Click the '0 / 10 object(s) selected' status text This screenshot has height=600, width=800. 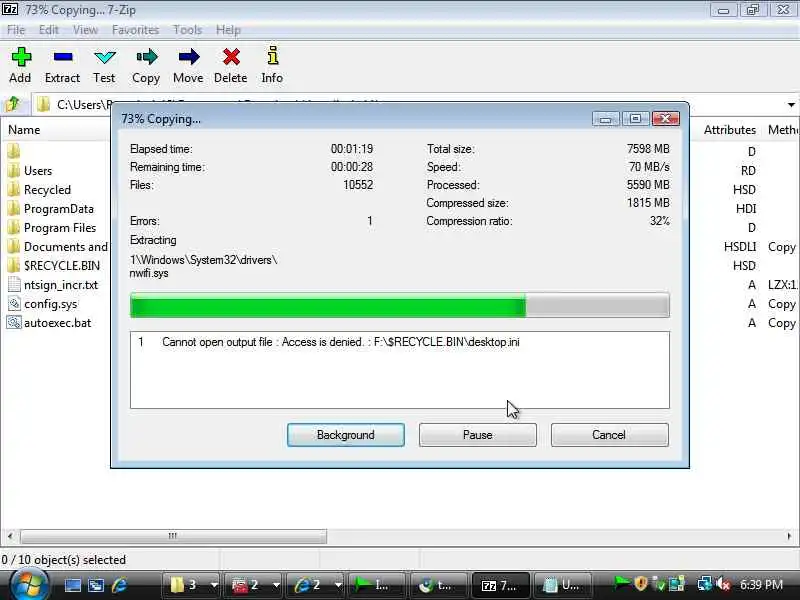coord(63,560)
